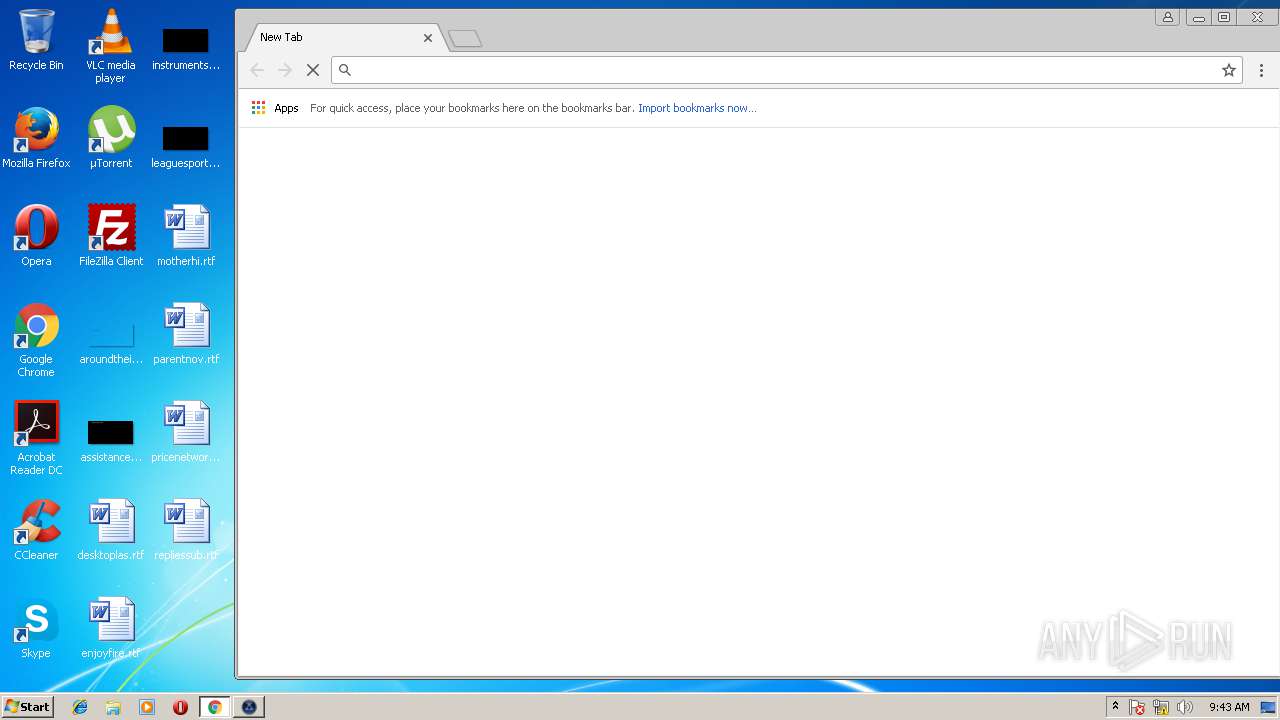Select VLC media player shortcut
This screenshot has height=720, width=1280.
pyautogui.click(x=111, y=46)
